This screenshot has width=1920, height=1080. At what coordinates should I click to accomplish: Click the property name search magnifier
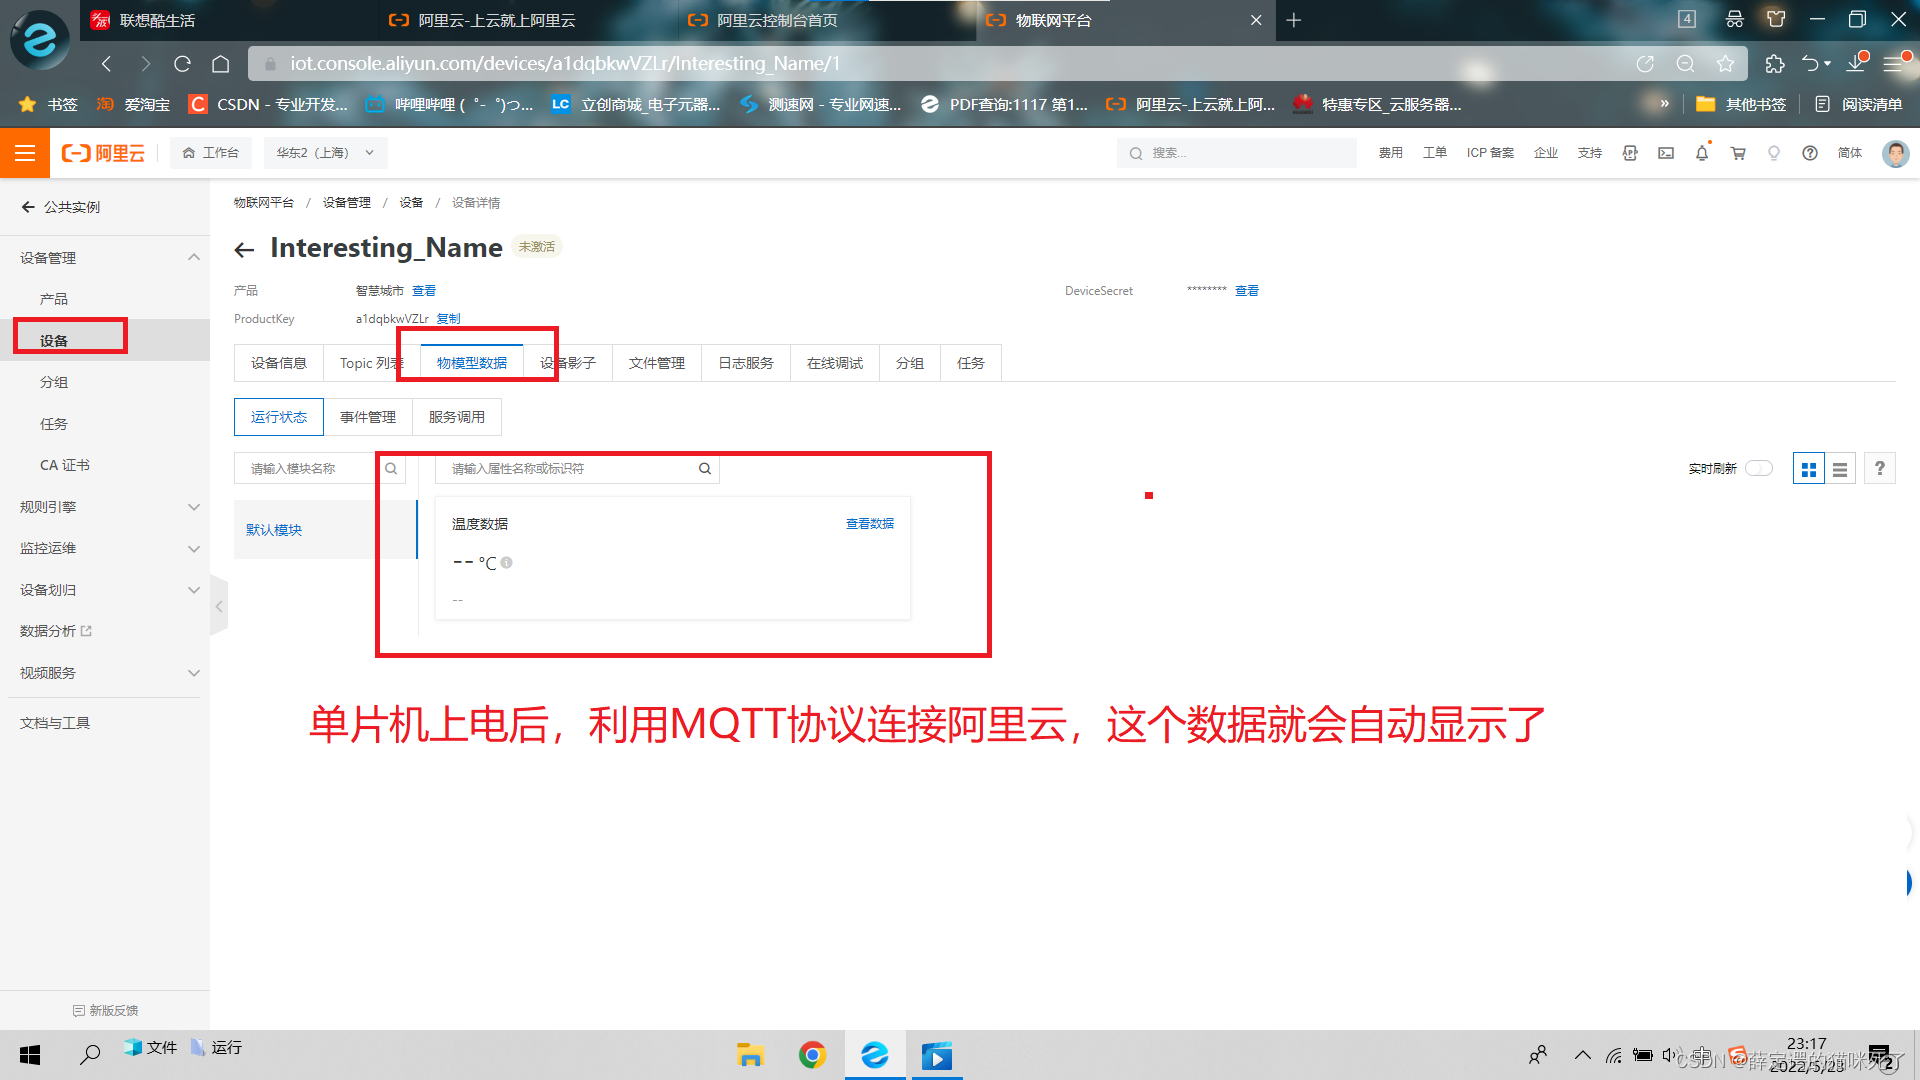705,468
